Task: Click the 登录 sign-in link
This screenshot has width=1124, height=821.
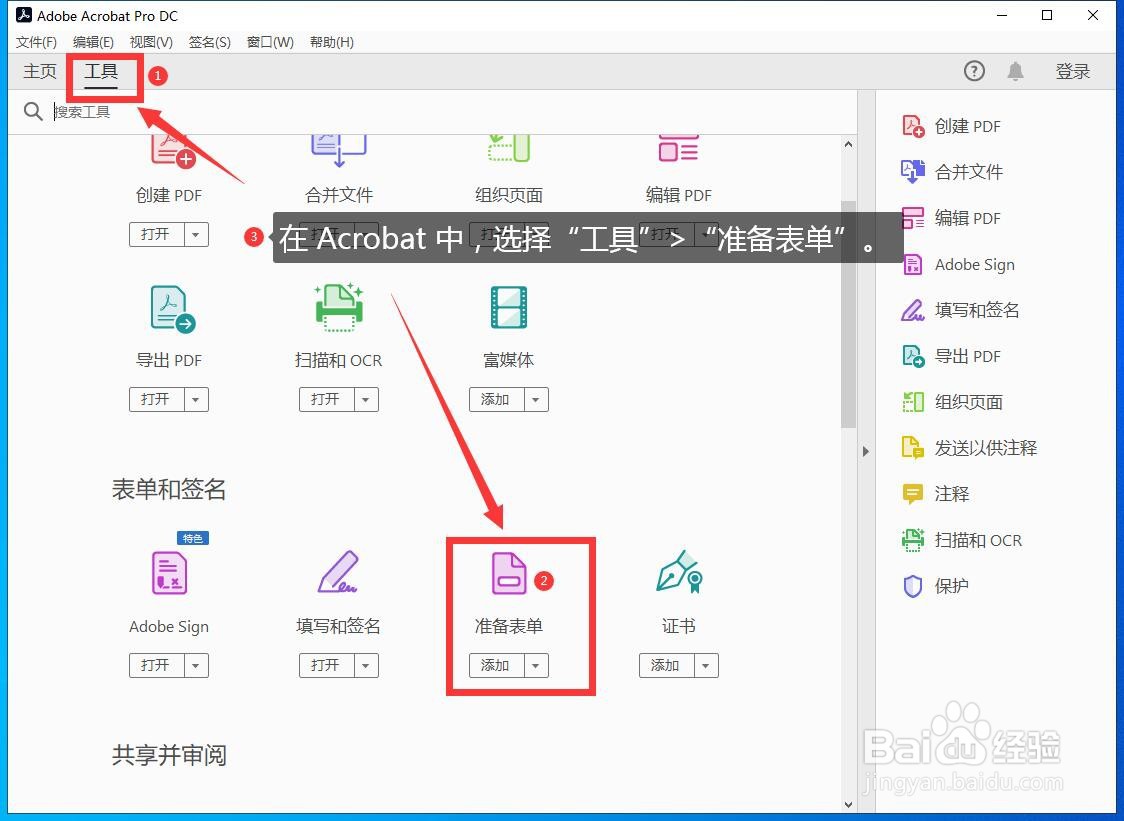Action: [x=1072, y=71]
